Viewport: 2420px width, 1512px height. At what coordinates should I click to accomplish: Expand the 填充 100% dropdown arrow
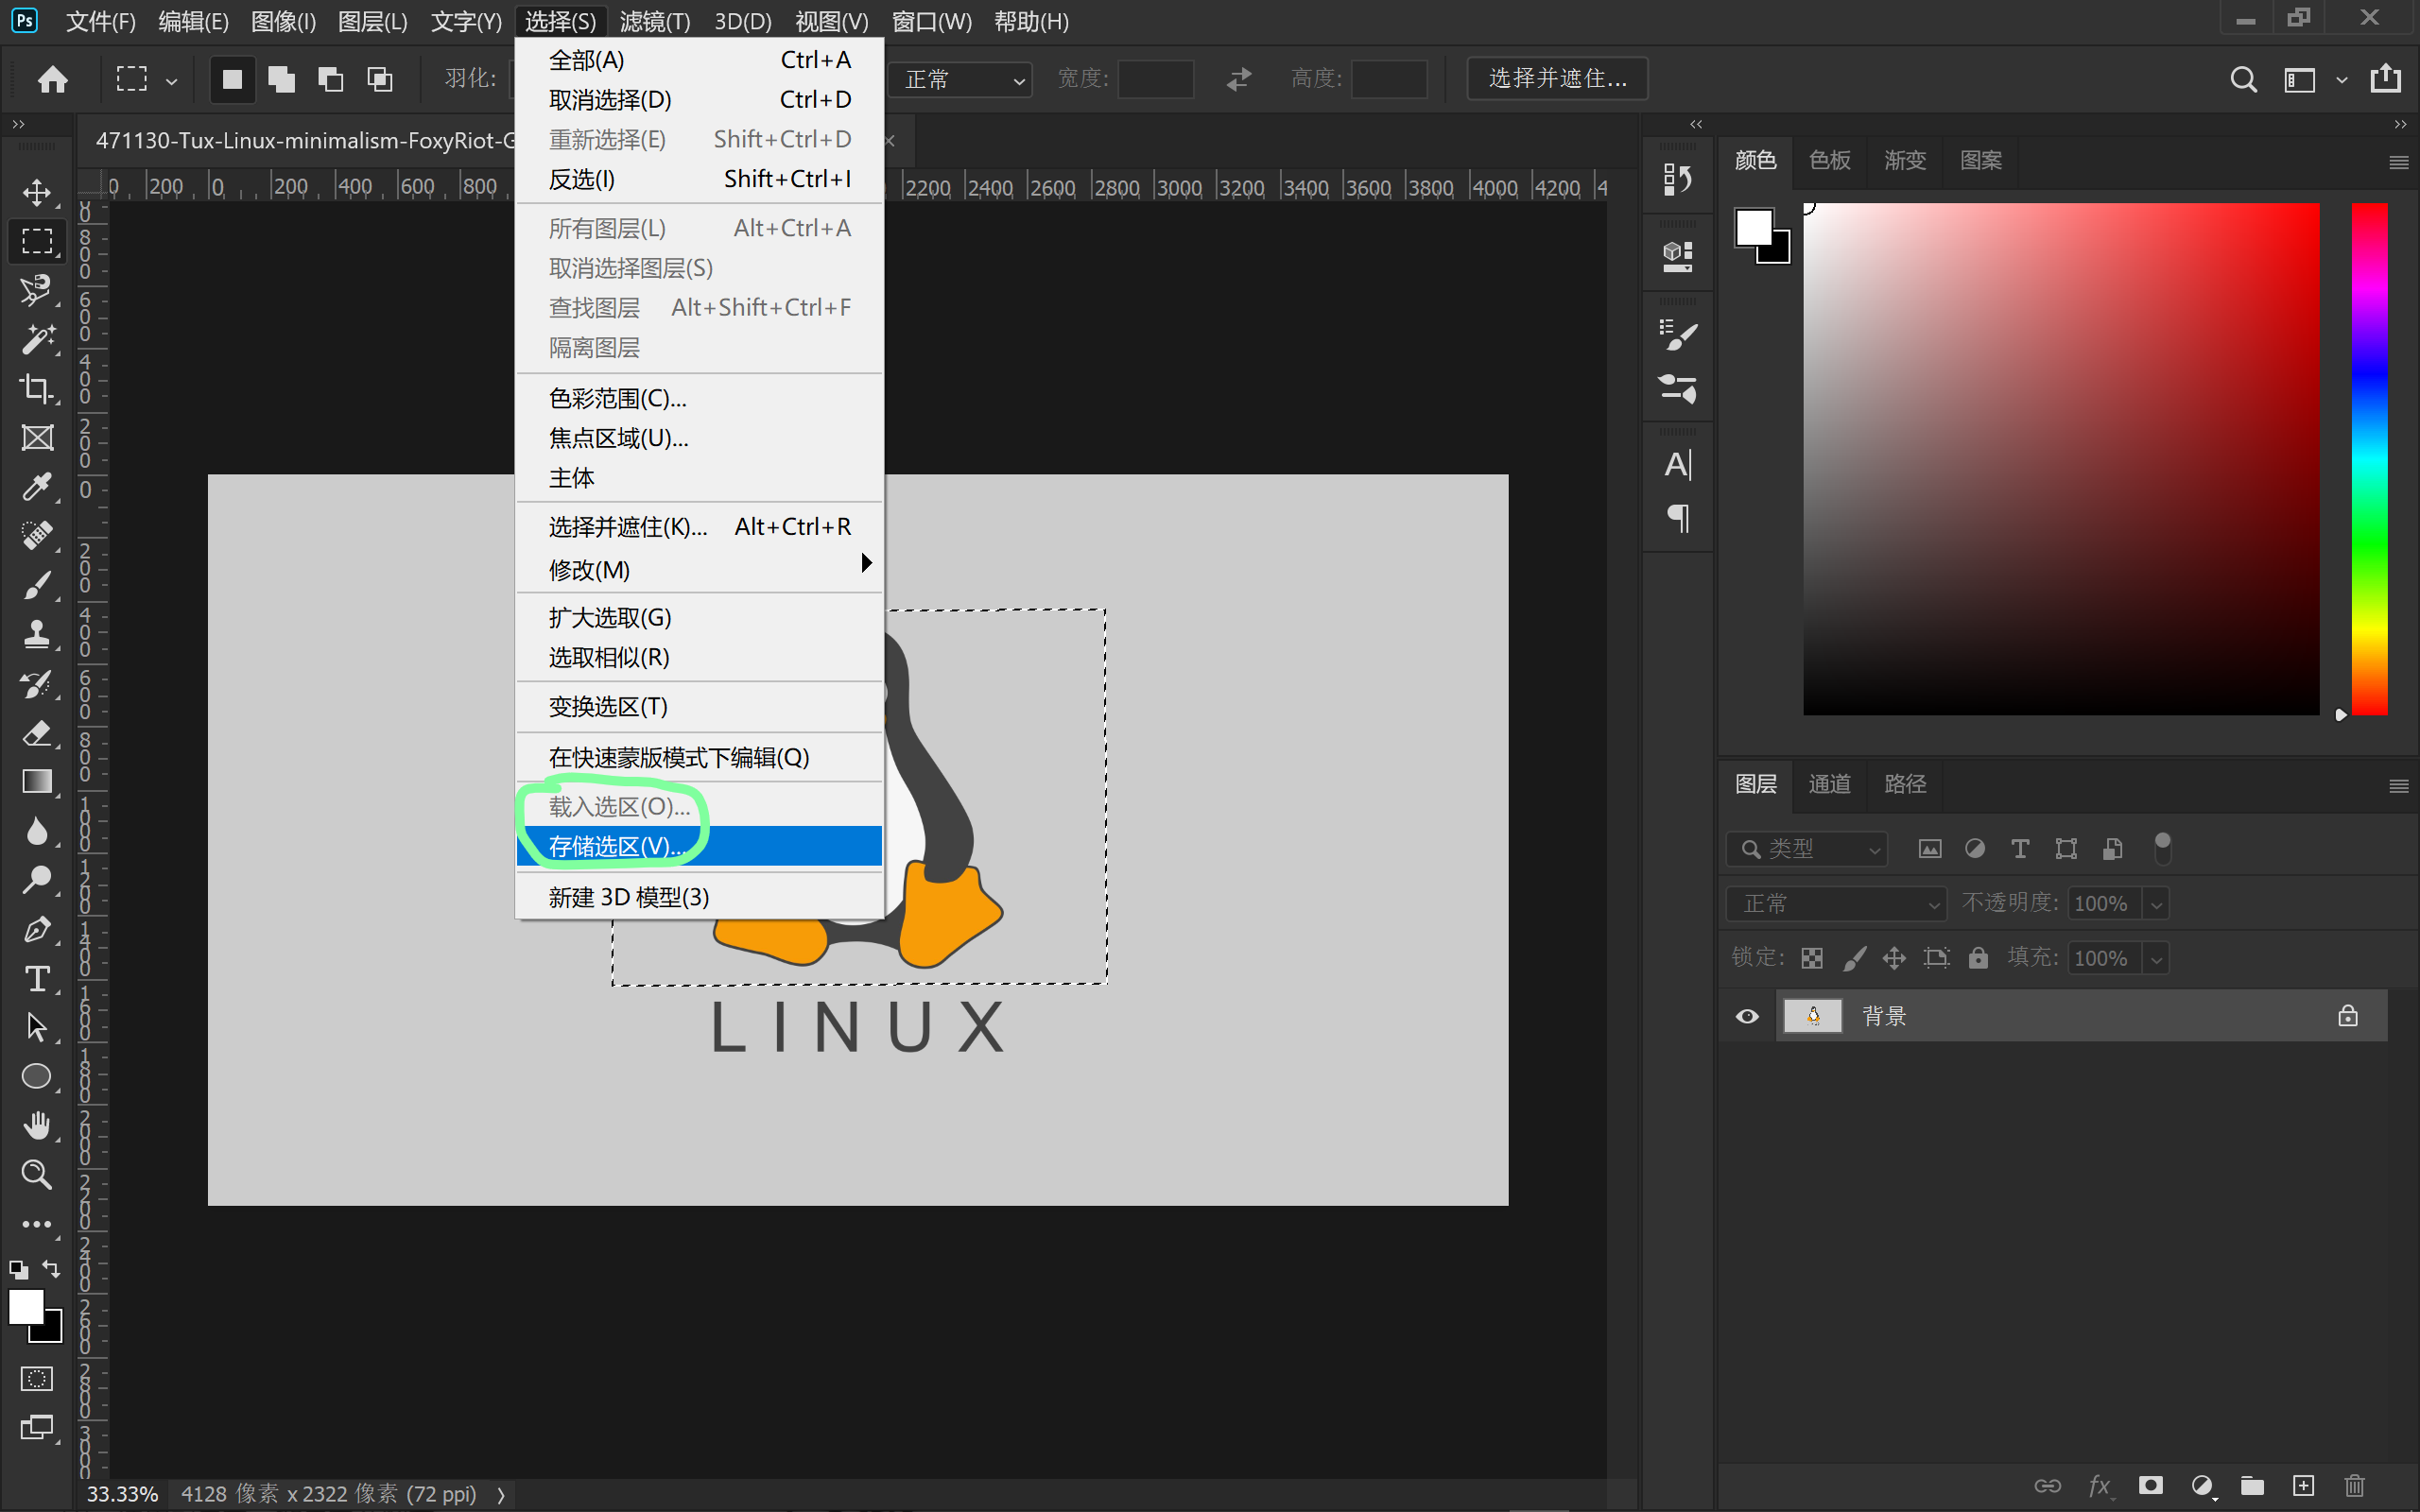click(x=2156, y=959)
